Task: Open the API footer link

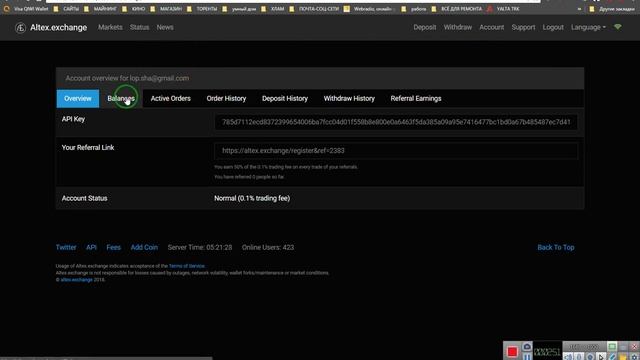Action: point(91,247)
